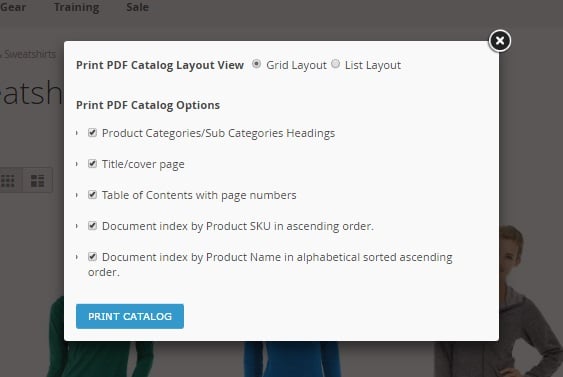Uncheck Product Categories/Sub Categories Headings

coord(92,133)
